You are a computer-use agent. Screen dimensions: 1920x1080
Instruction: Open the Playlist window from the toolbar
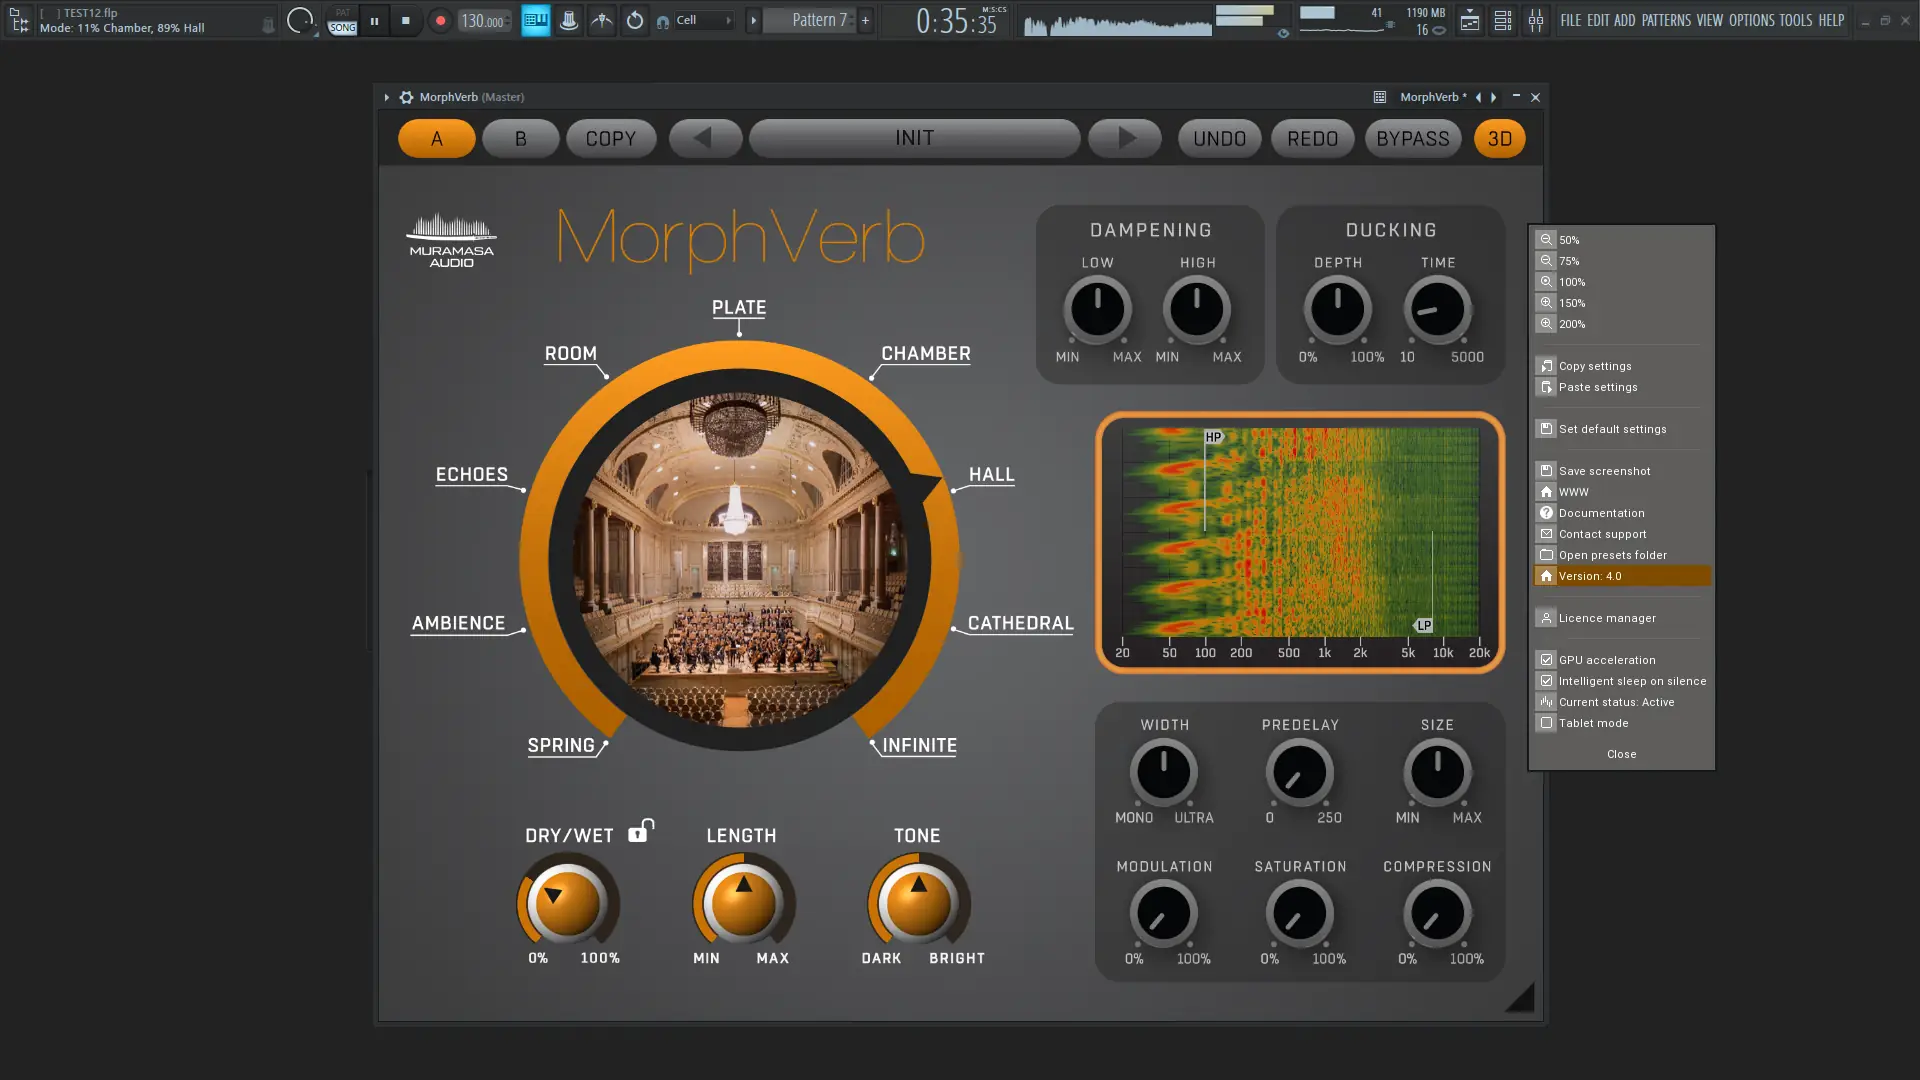[x=1470, y=20]
